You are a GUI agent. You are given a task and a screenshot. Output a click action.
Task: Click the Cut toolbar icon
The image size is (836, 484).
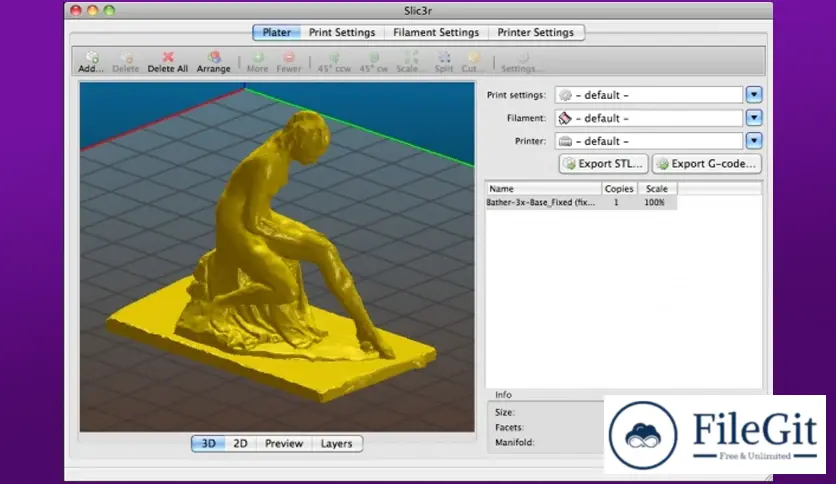[x=472, y=62]
